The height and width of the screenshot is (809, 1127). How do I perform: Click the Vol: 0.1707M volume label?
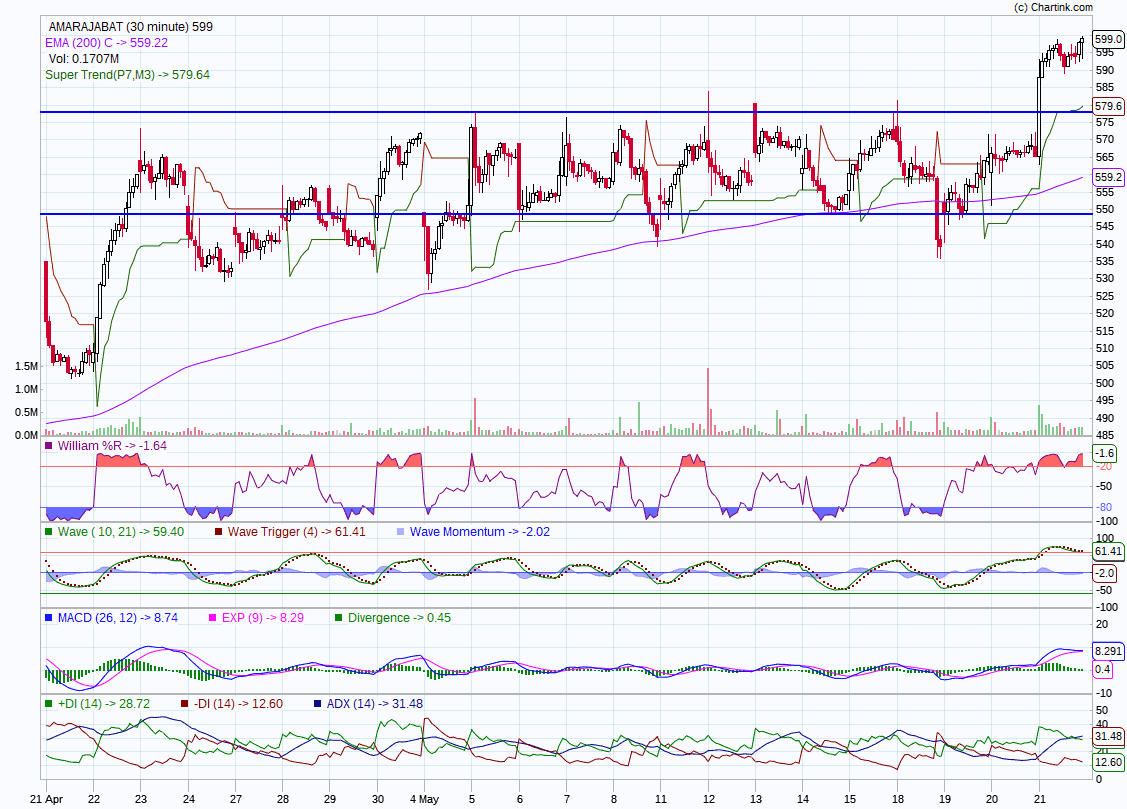83,59
